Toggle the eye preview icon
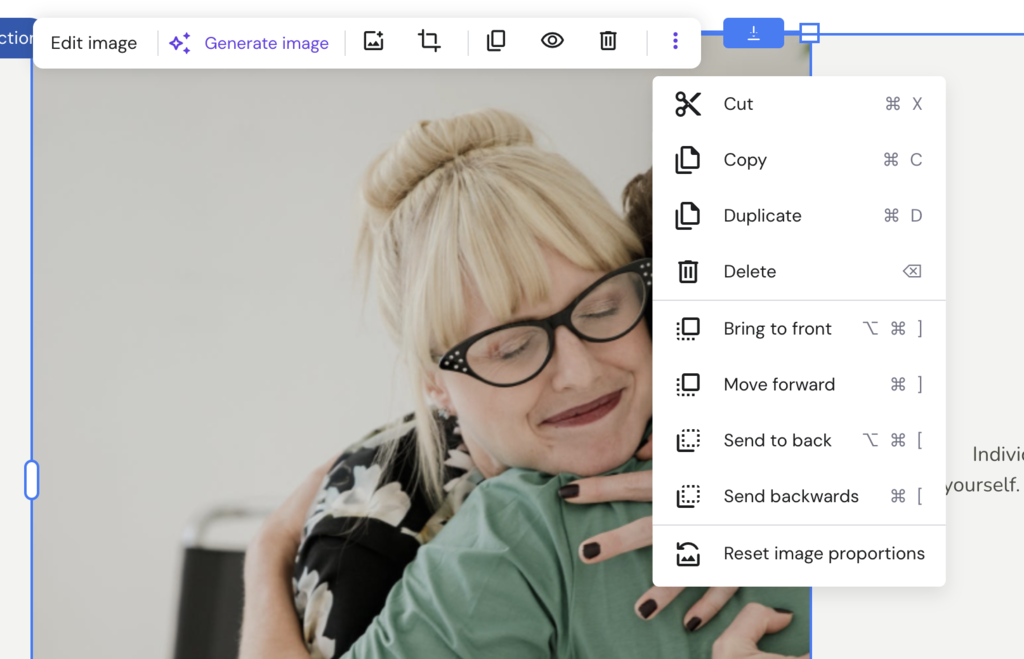Viewport: 1024px width, 659px height. click(552, 42)
